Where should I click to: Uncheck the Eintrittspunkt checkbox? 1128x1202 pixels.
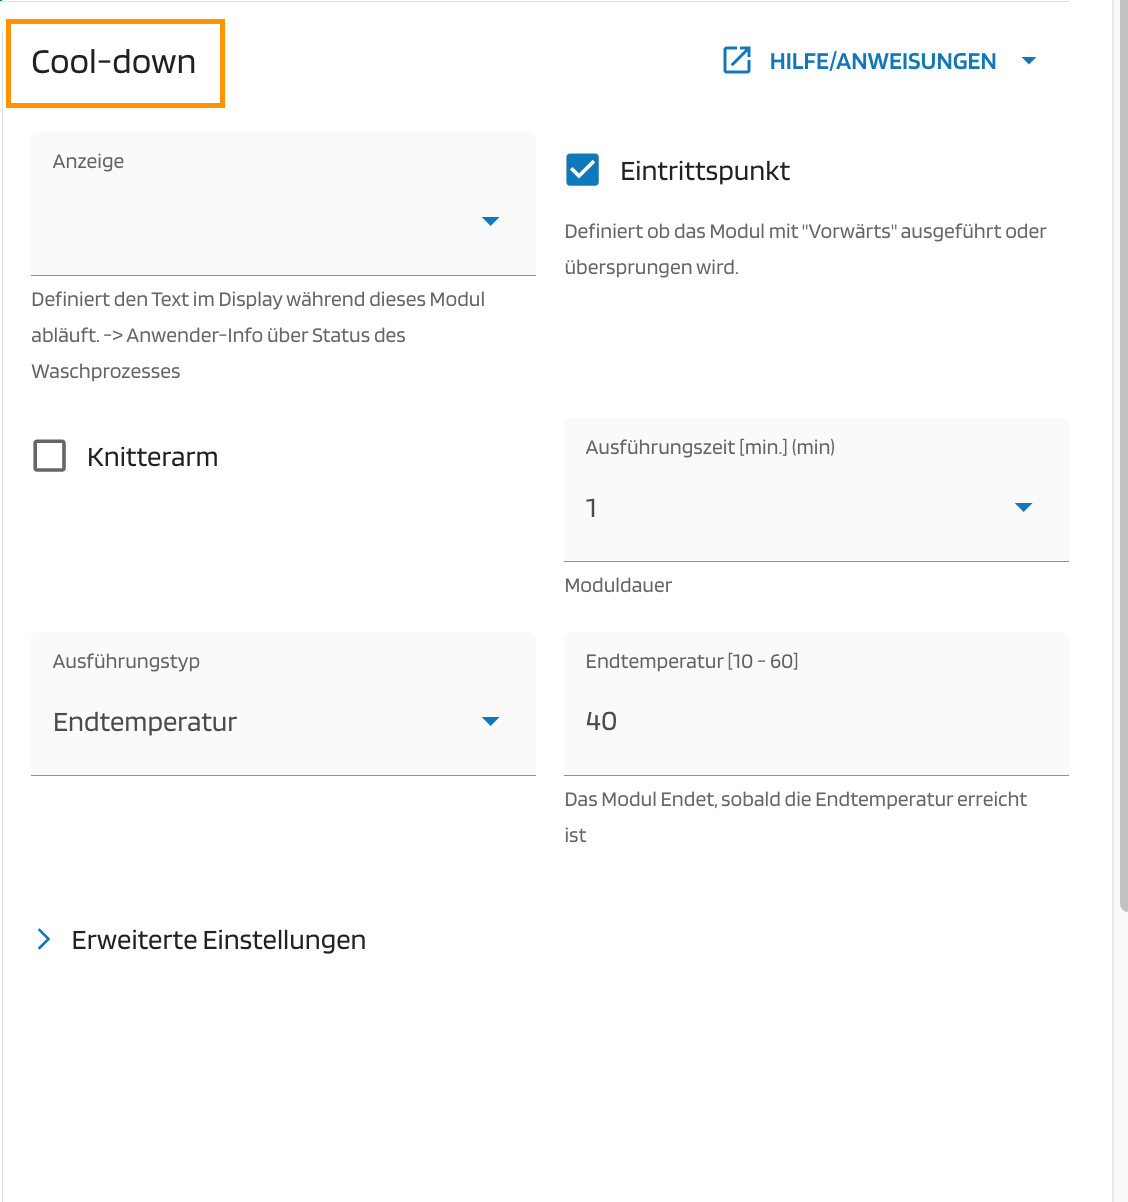coord(582,170)
